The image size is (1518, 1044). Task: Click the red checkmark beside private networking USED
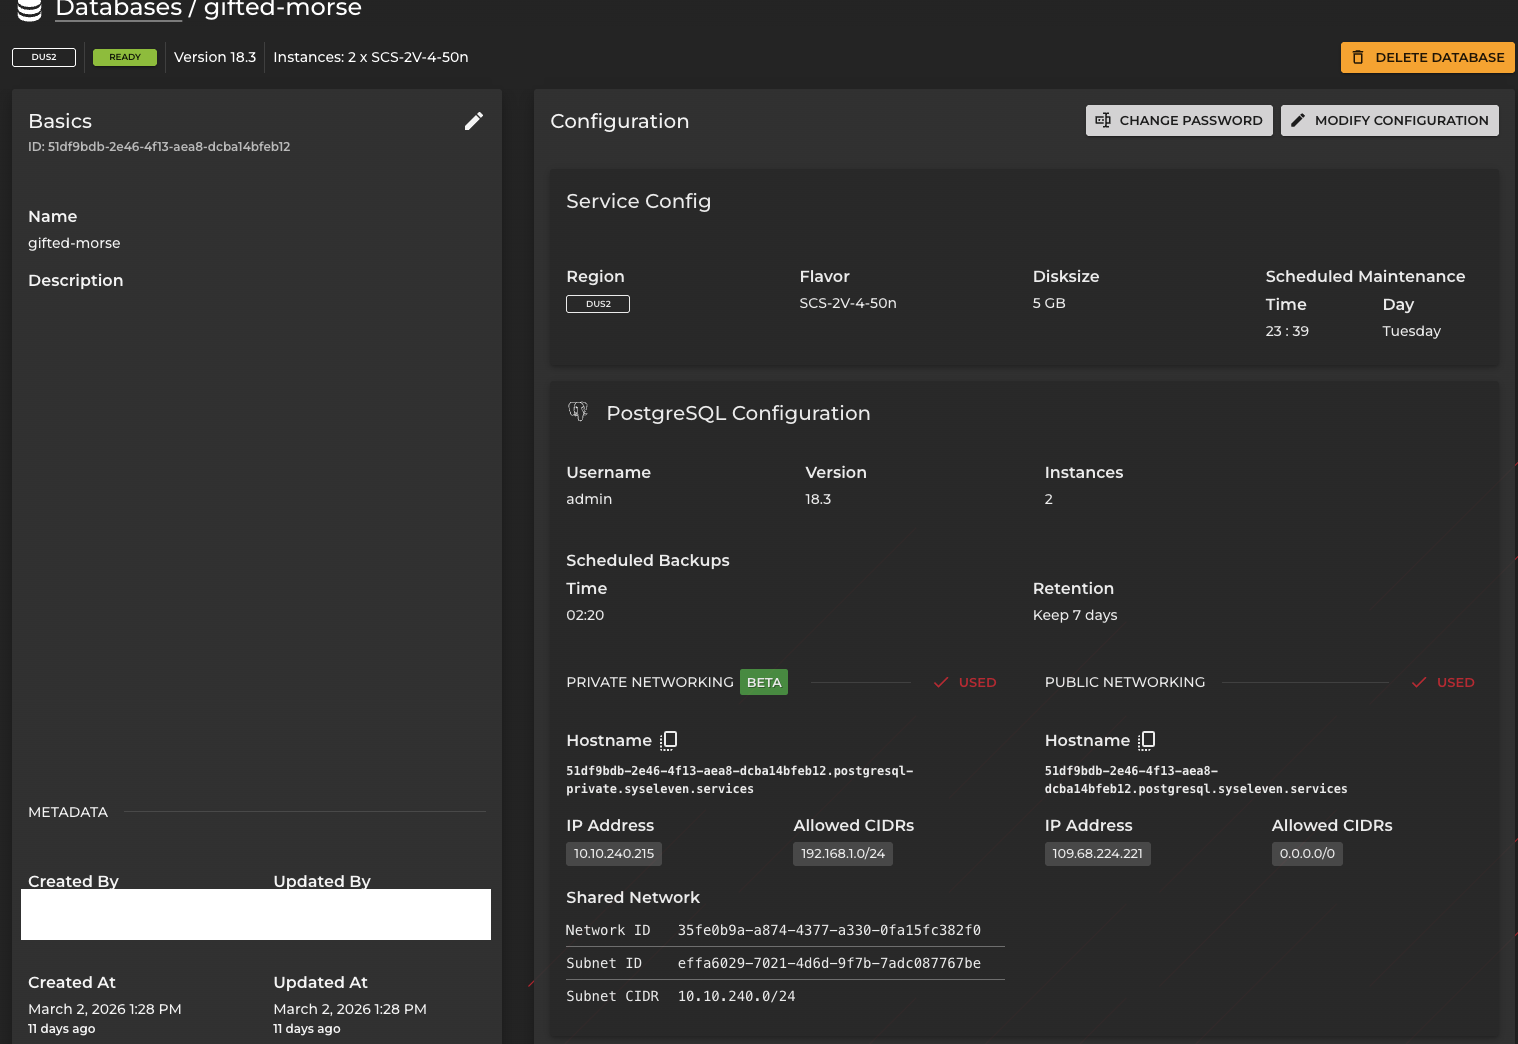coord(940,682)
